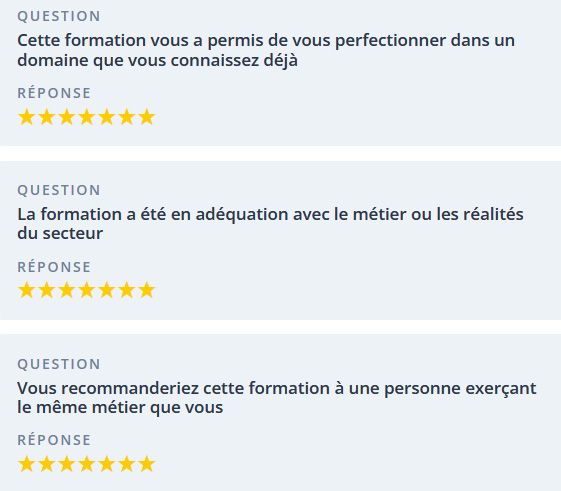Click first star of the adéquation question rating

coord(26,290)
